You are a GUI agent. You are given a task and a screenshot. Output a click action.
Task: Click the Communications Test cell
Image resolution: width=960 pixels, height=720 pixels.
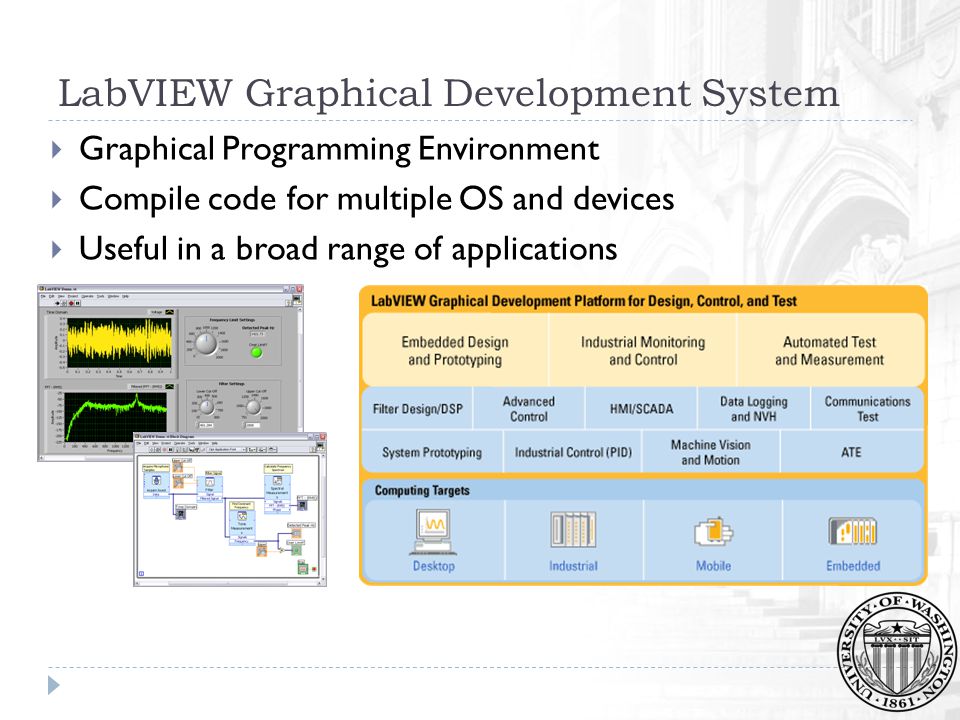[867, 408]
